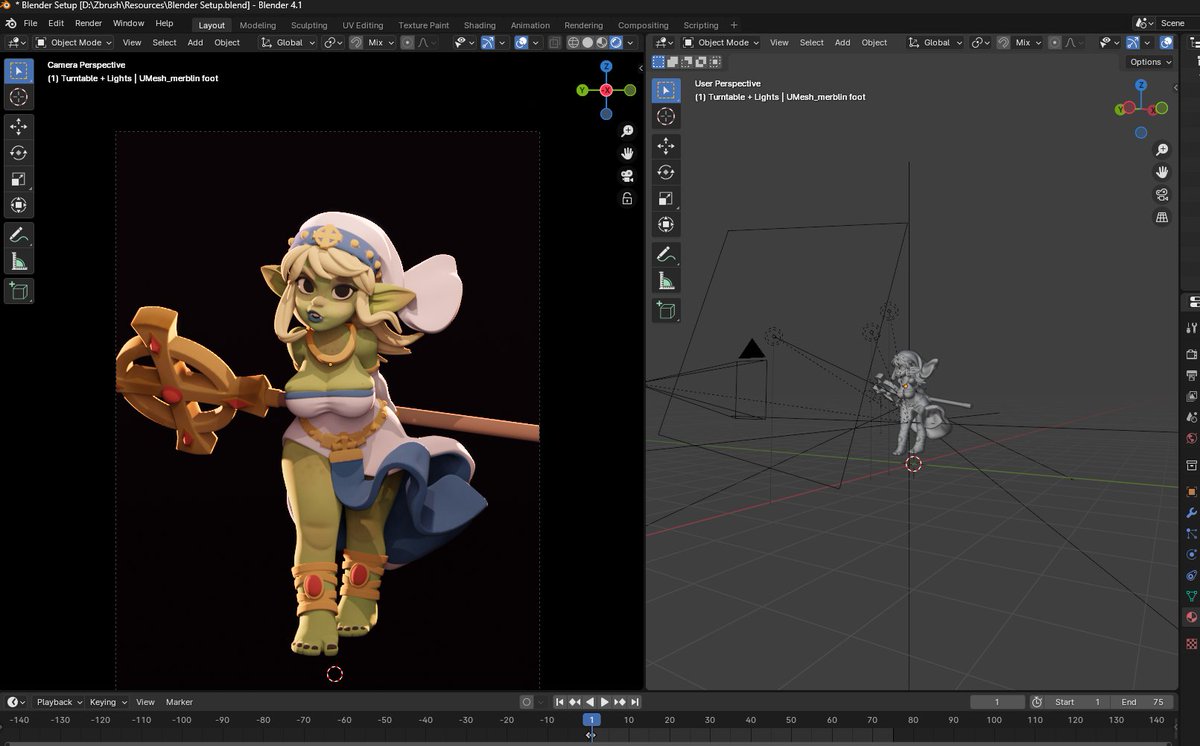Select the Scale tool in left viewport
Image resolution: width=1200 pixels, height=746 pixels.
click(x=18, y=179)
